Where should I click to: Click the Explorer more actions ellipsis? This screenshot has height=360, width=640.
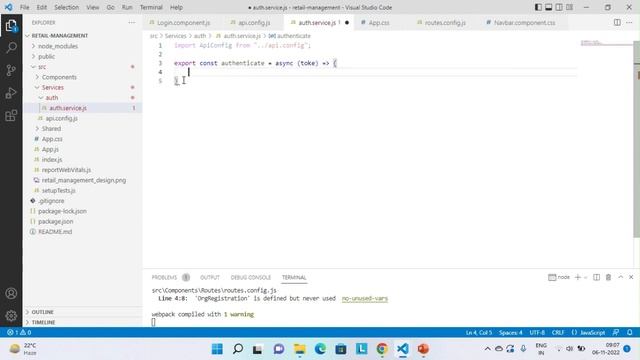[131, 23]
